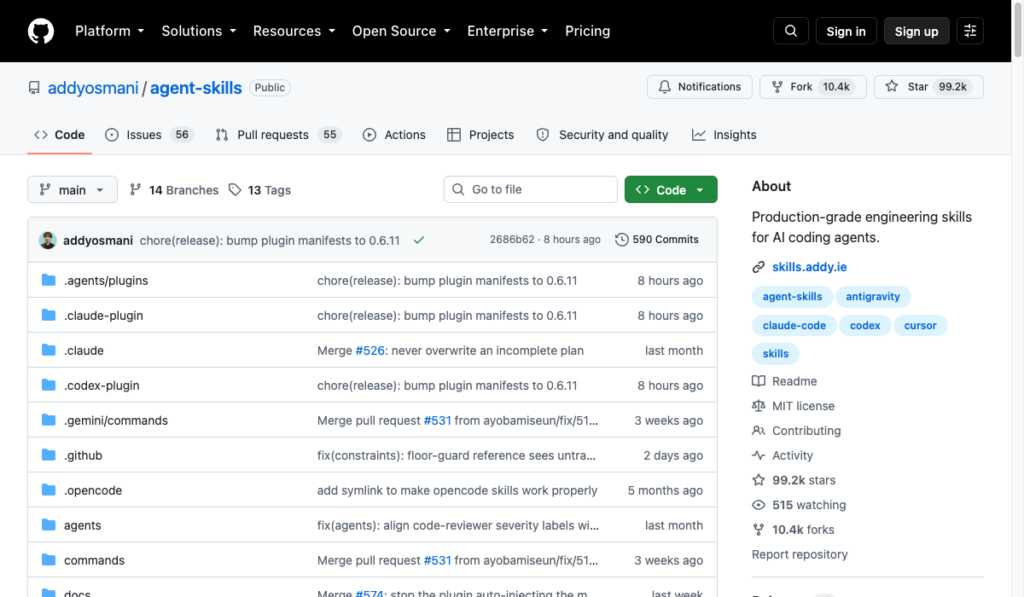The image size is (1024, 597).
Task: Open the green Code dropdown button
Action: pyautogui.click(x=671, y=189)
